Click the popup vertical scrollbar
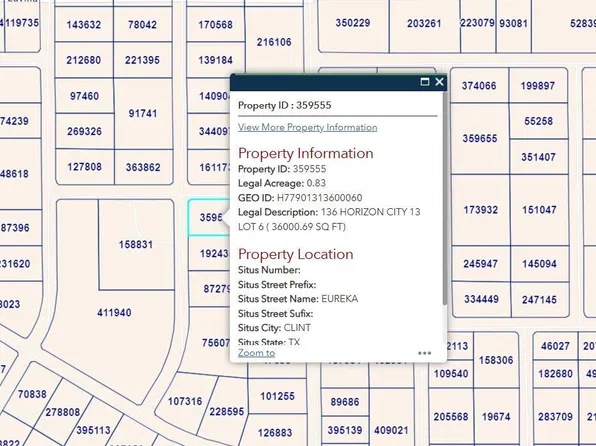The image size is (596, 446). click(444, 198)
